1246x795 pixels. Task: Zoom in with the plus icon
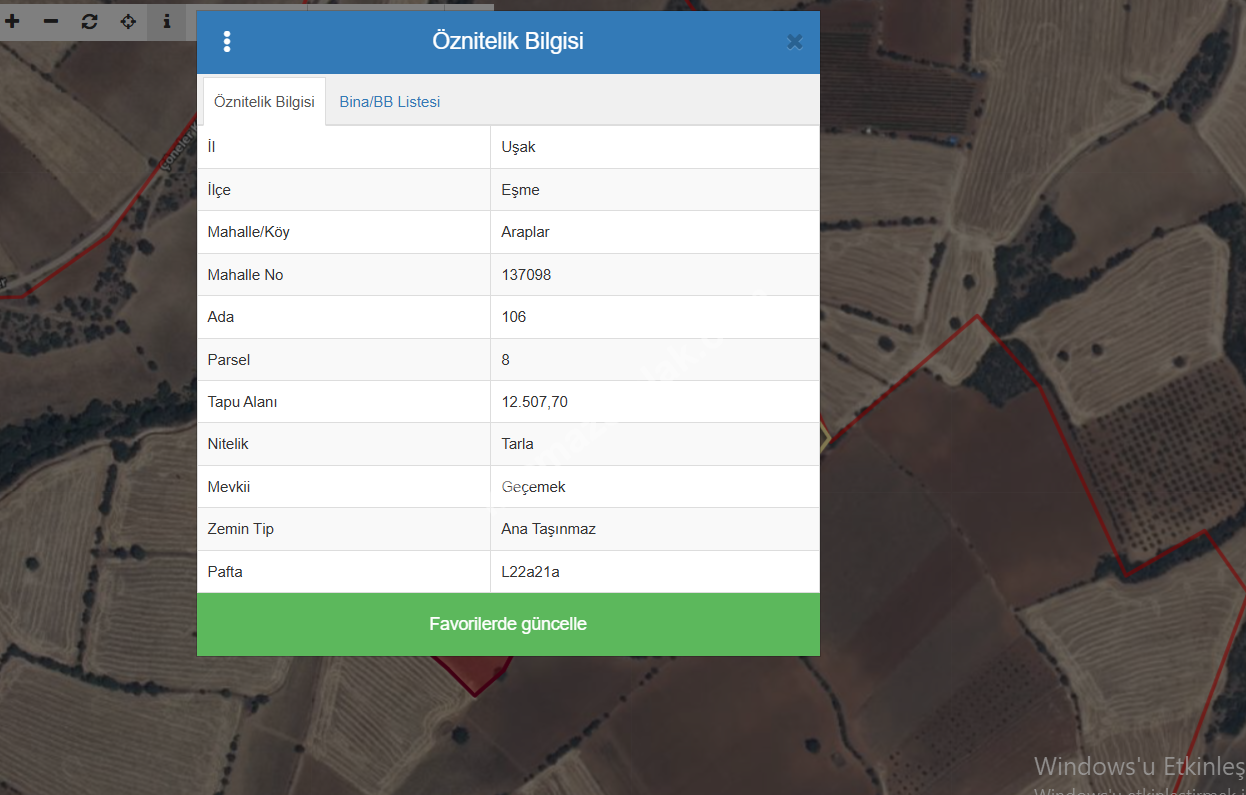click(x=13, y=21)
